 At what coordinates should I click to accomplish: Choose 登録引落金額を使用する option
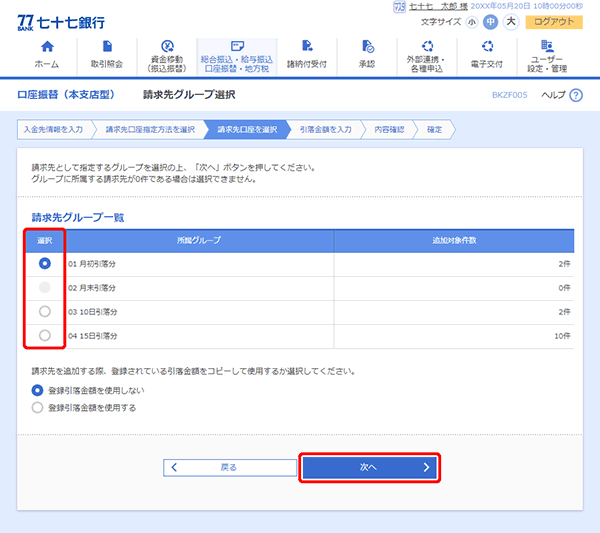point(37,407)
